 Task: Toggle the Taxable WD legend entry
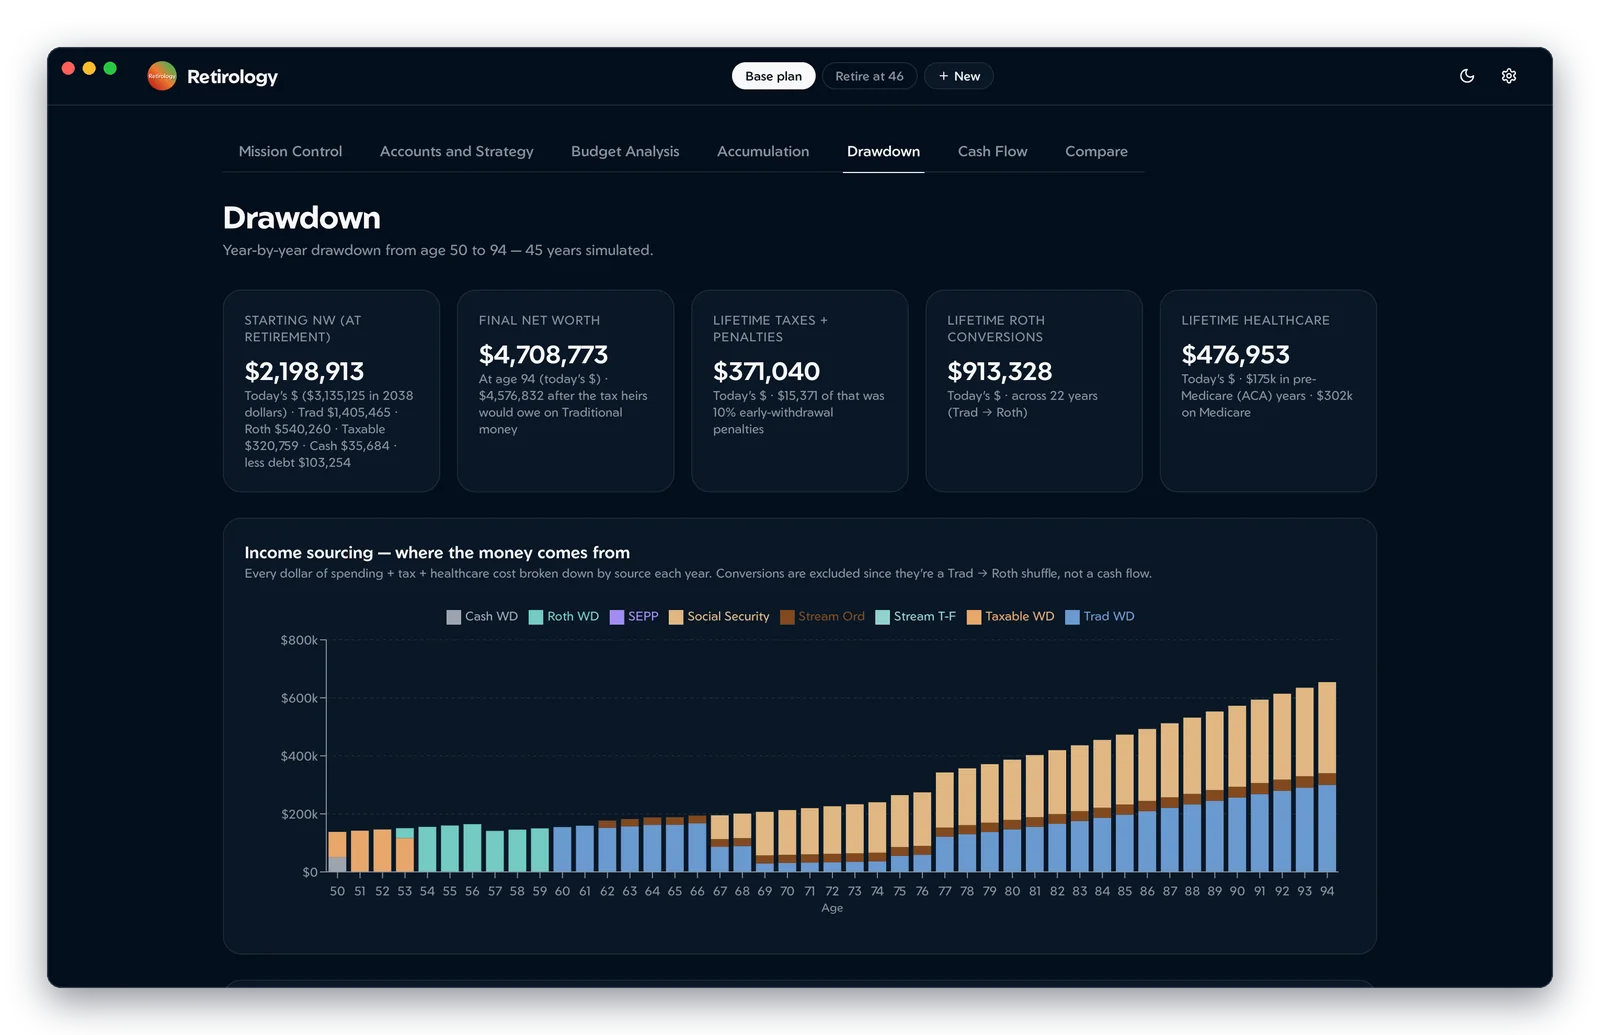click(1010, 616)
